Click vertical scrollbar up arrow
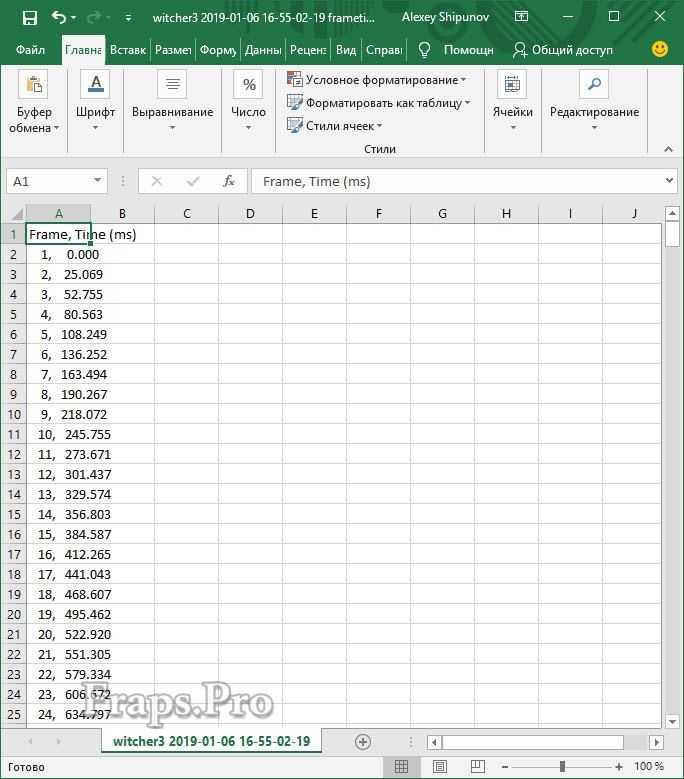This screenshot has height=779, width=684. point(672,214)
